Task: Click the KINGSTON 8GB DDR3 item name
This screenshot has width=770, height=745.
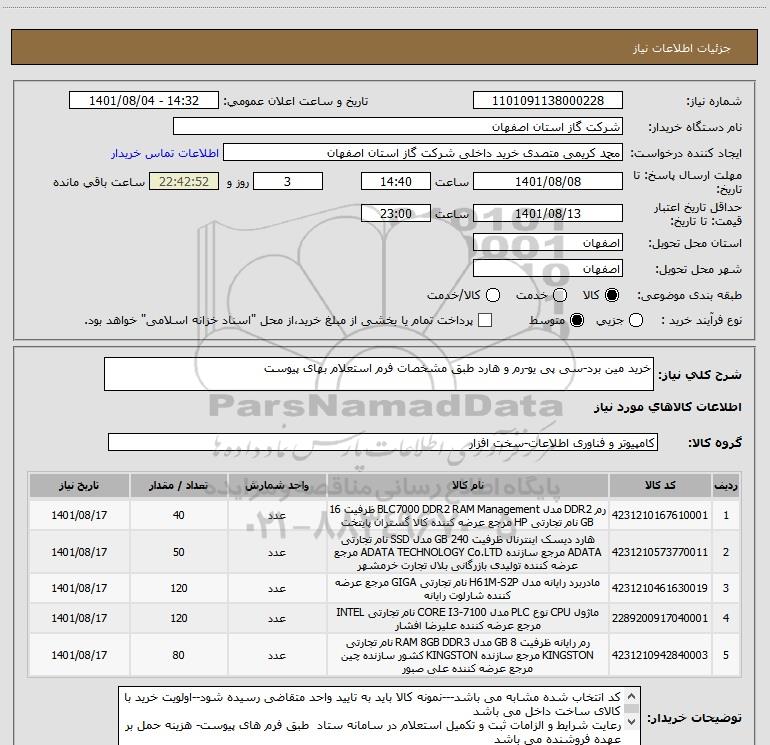Action: tap(468, 655)
